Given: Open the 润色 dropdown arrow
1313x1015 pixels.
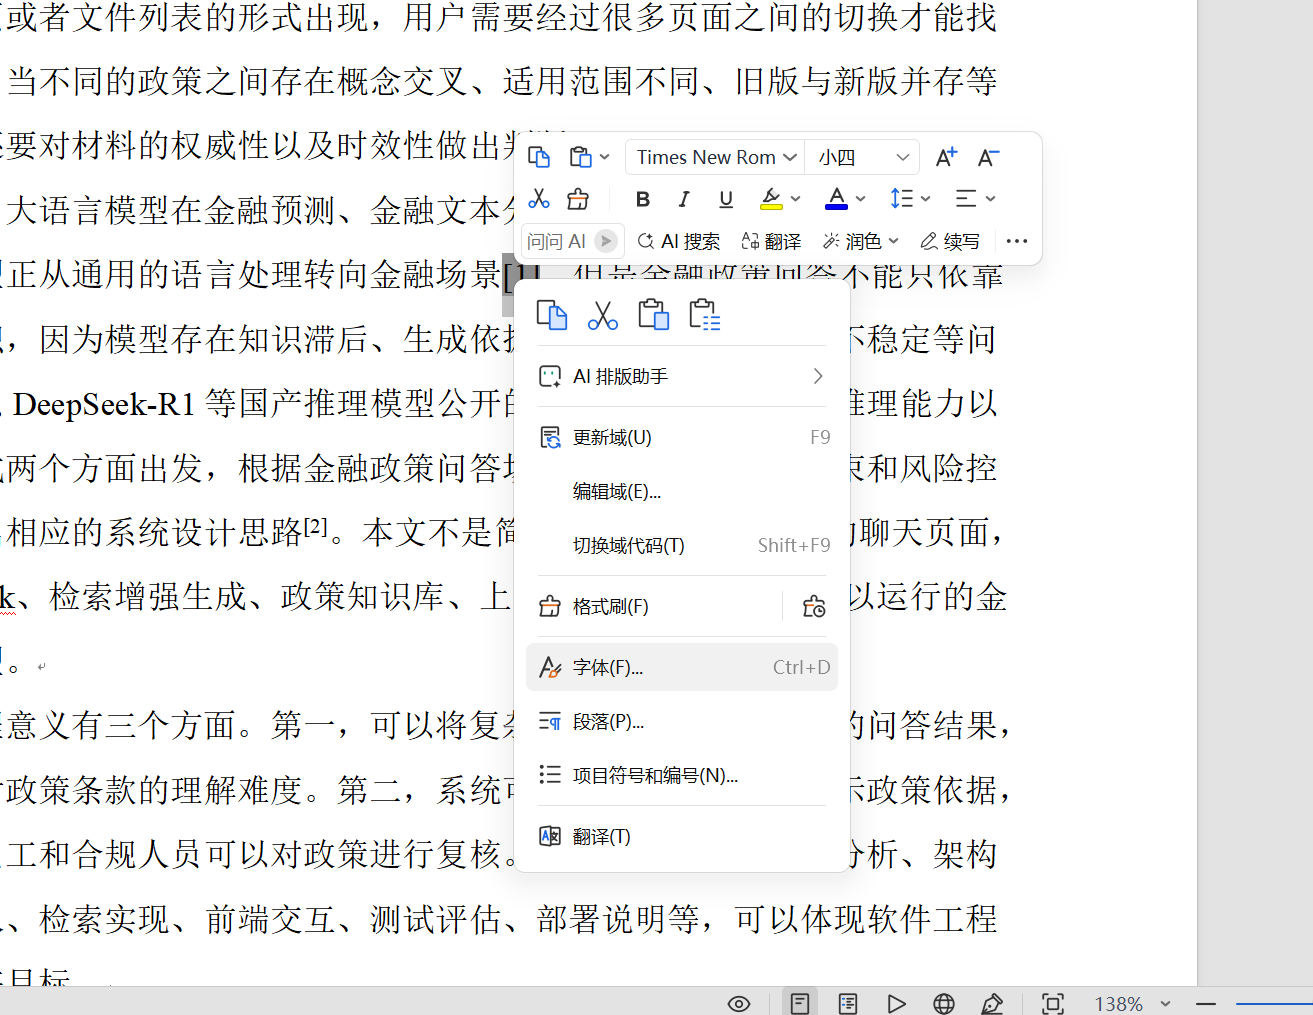Looking at the screenshot, I should click(x=894, y=241).
